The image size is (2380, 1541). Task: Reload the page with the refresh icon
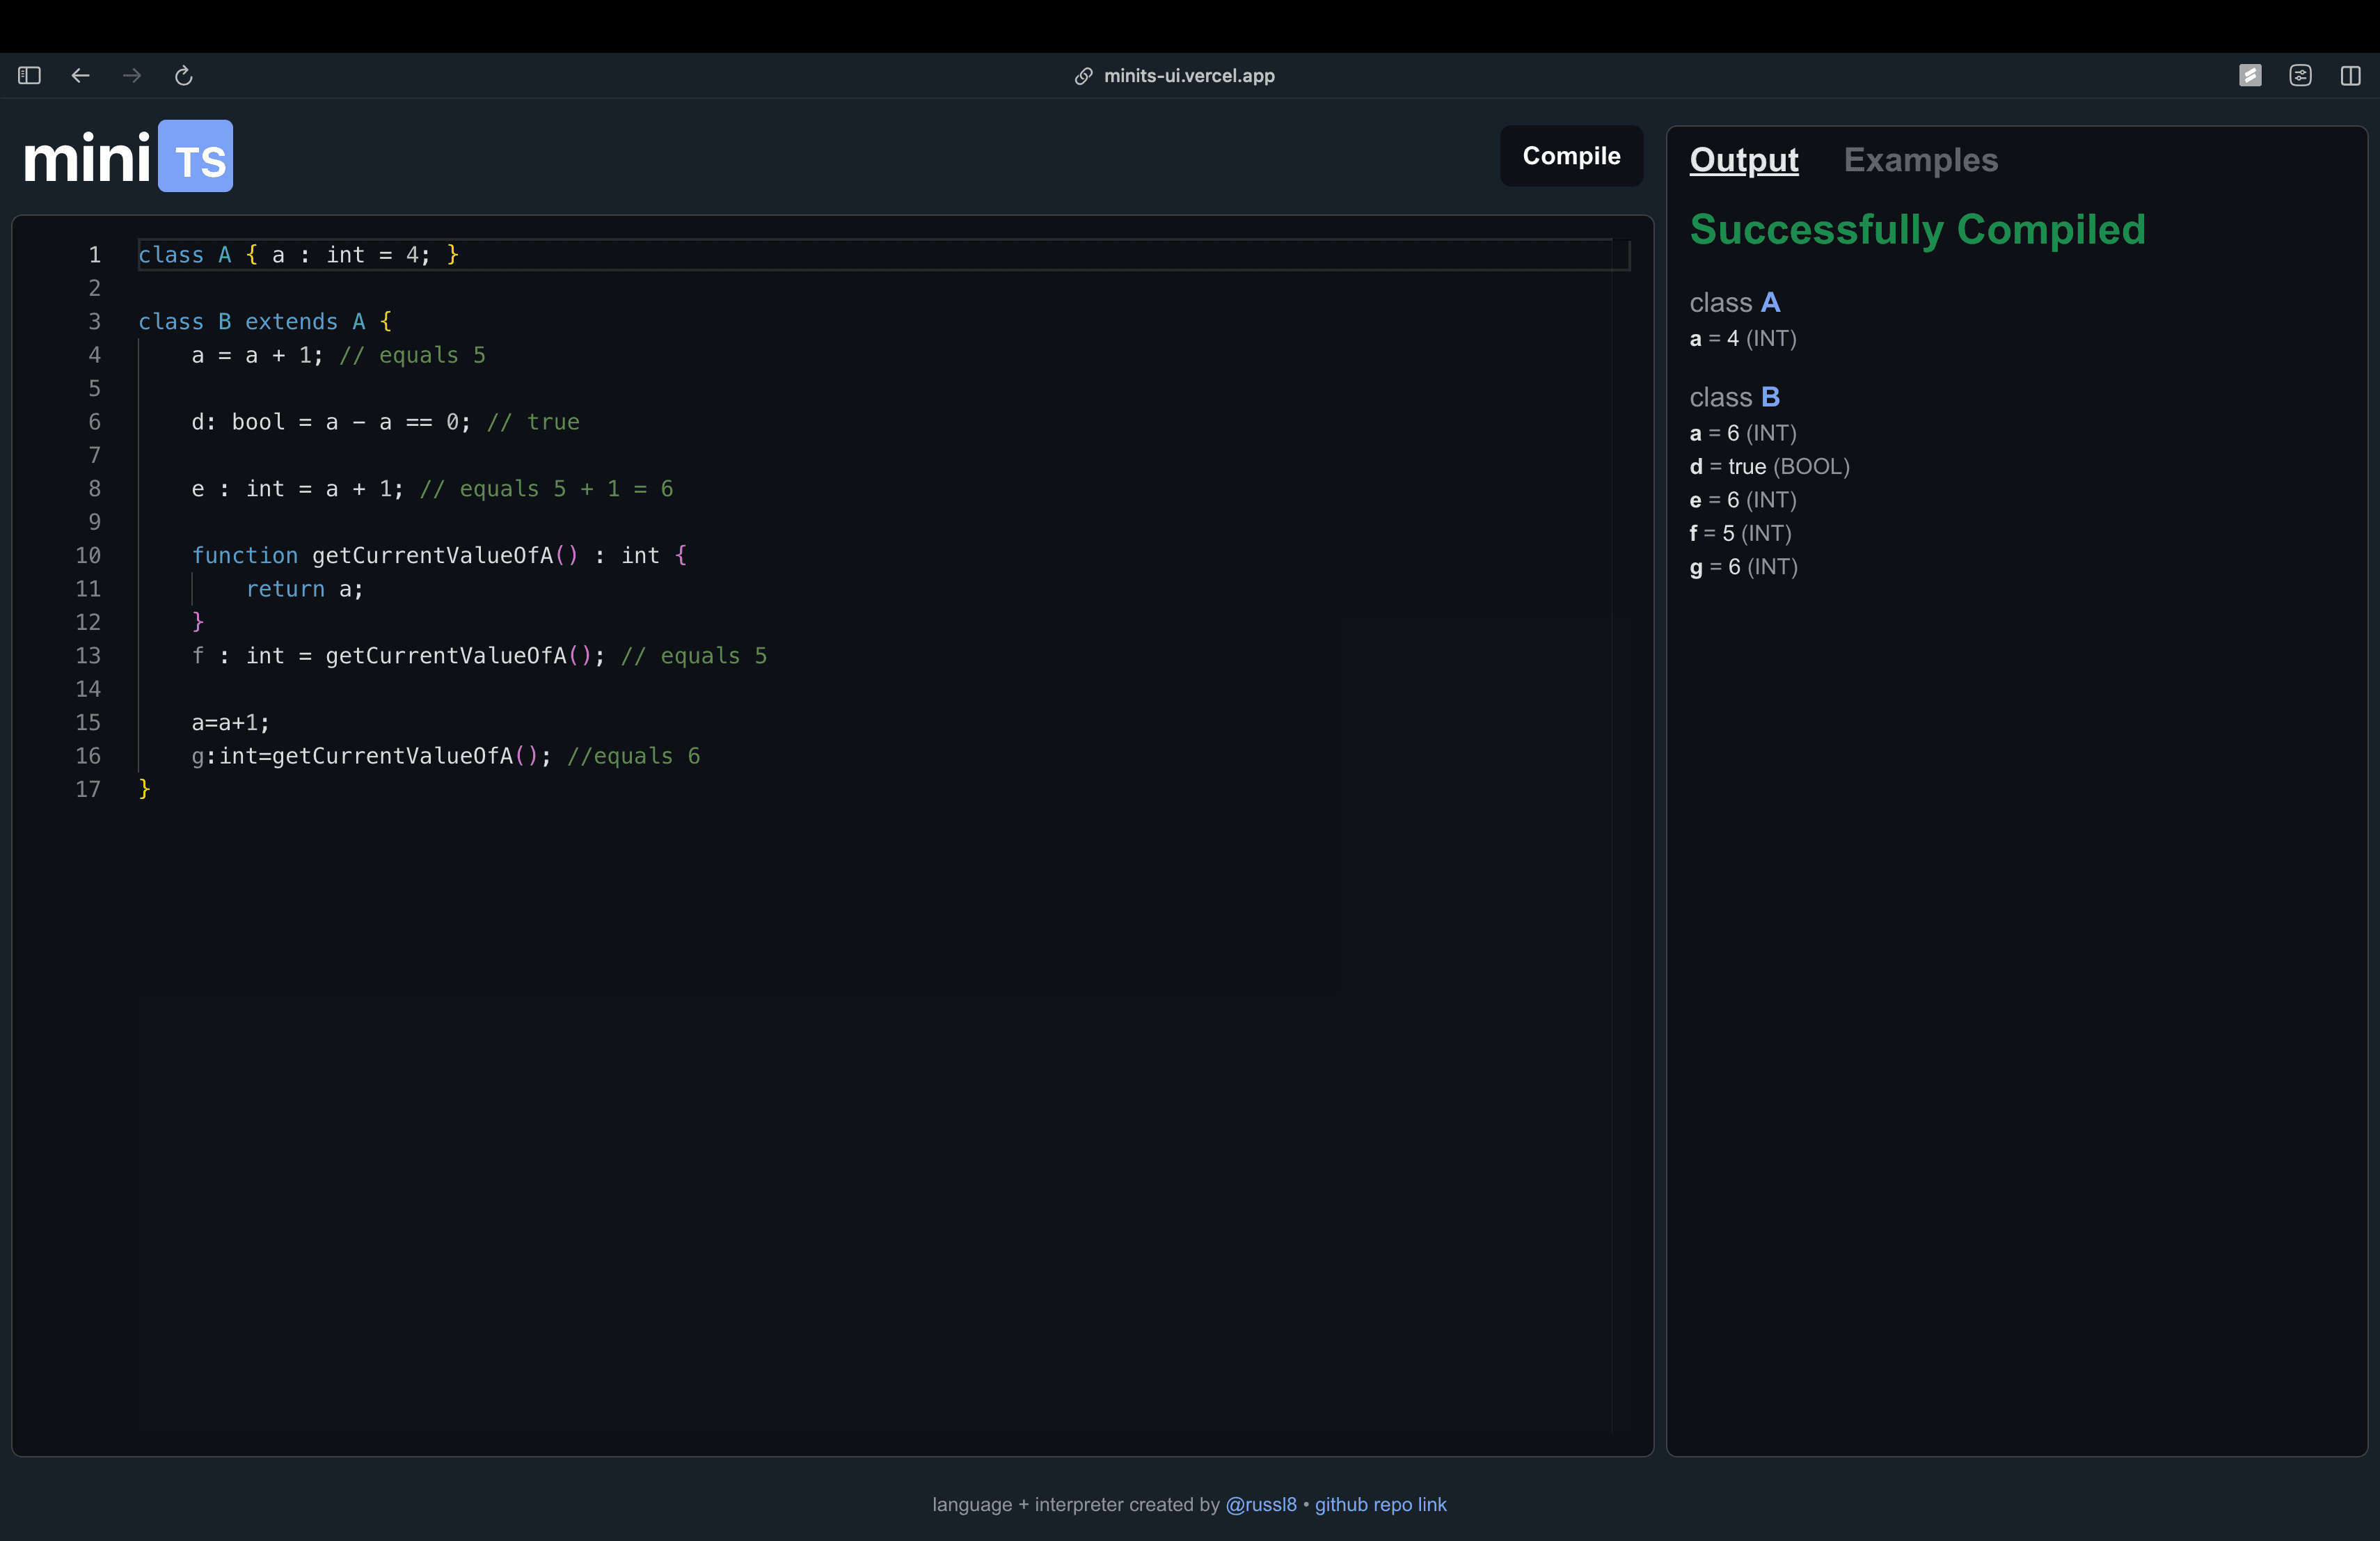[184, 75]
